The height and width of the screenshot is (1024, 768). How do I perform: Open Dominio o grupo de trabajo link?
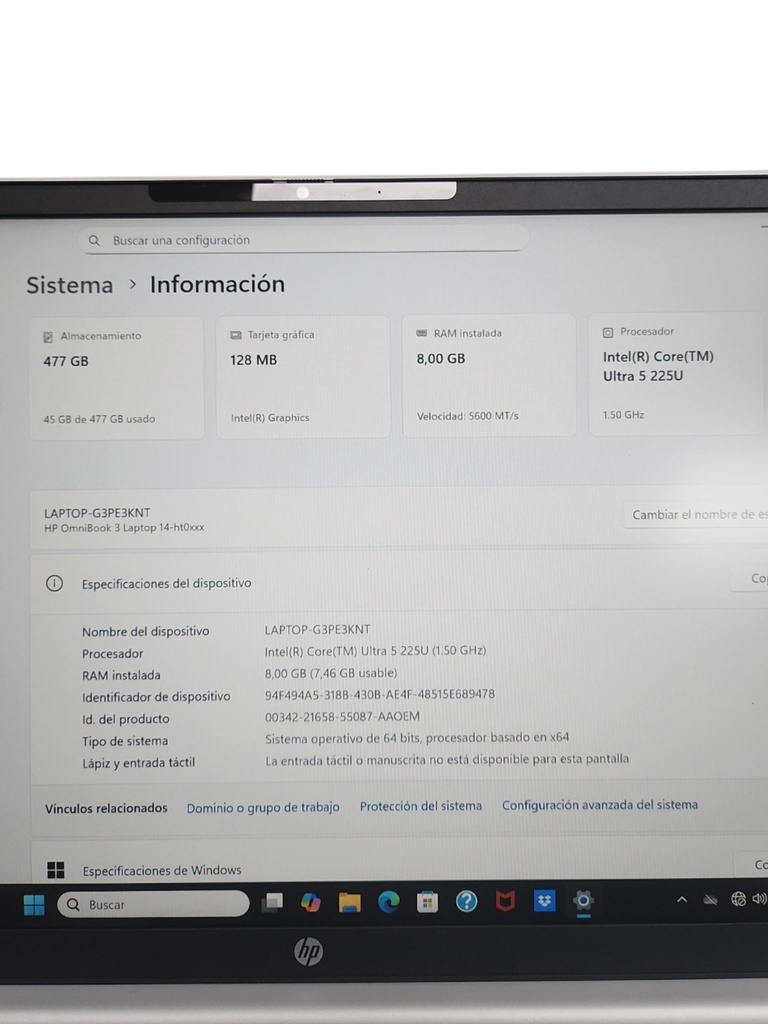(263, 808)
